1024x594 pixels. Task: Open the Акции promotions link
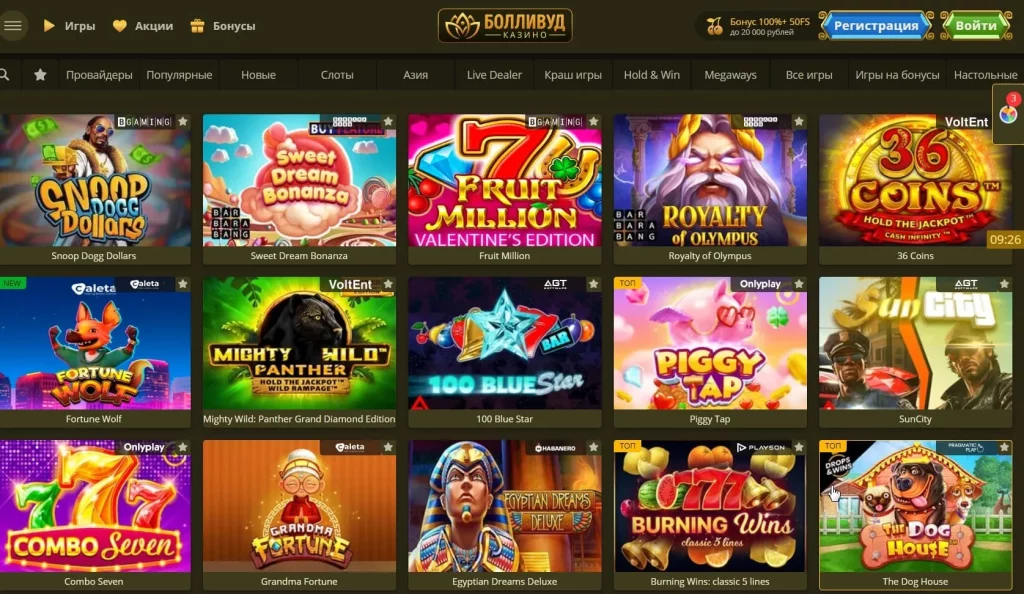pyautogui.click(x=143, y=26)
